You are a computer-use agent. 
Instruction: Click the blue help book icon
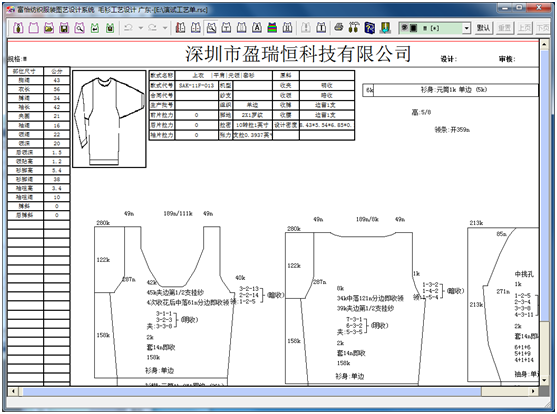[369, 27]
